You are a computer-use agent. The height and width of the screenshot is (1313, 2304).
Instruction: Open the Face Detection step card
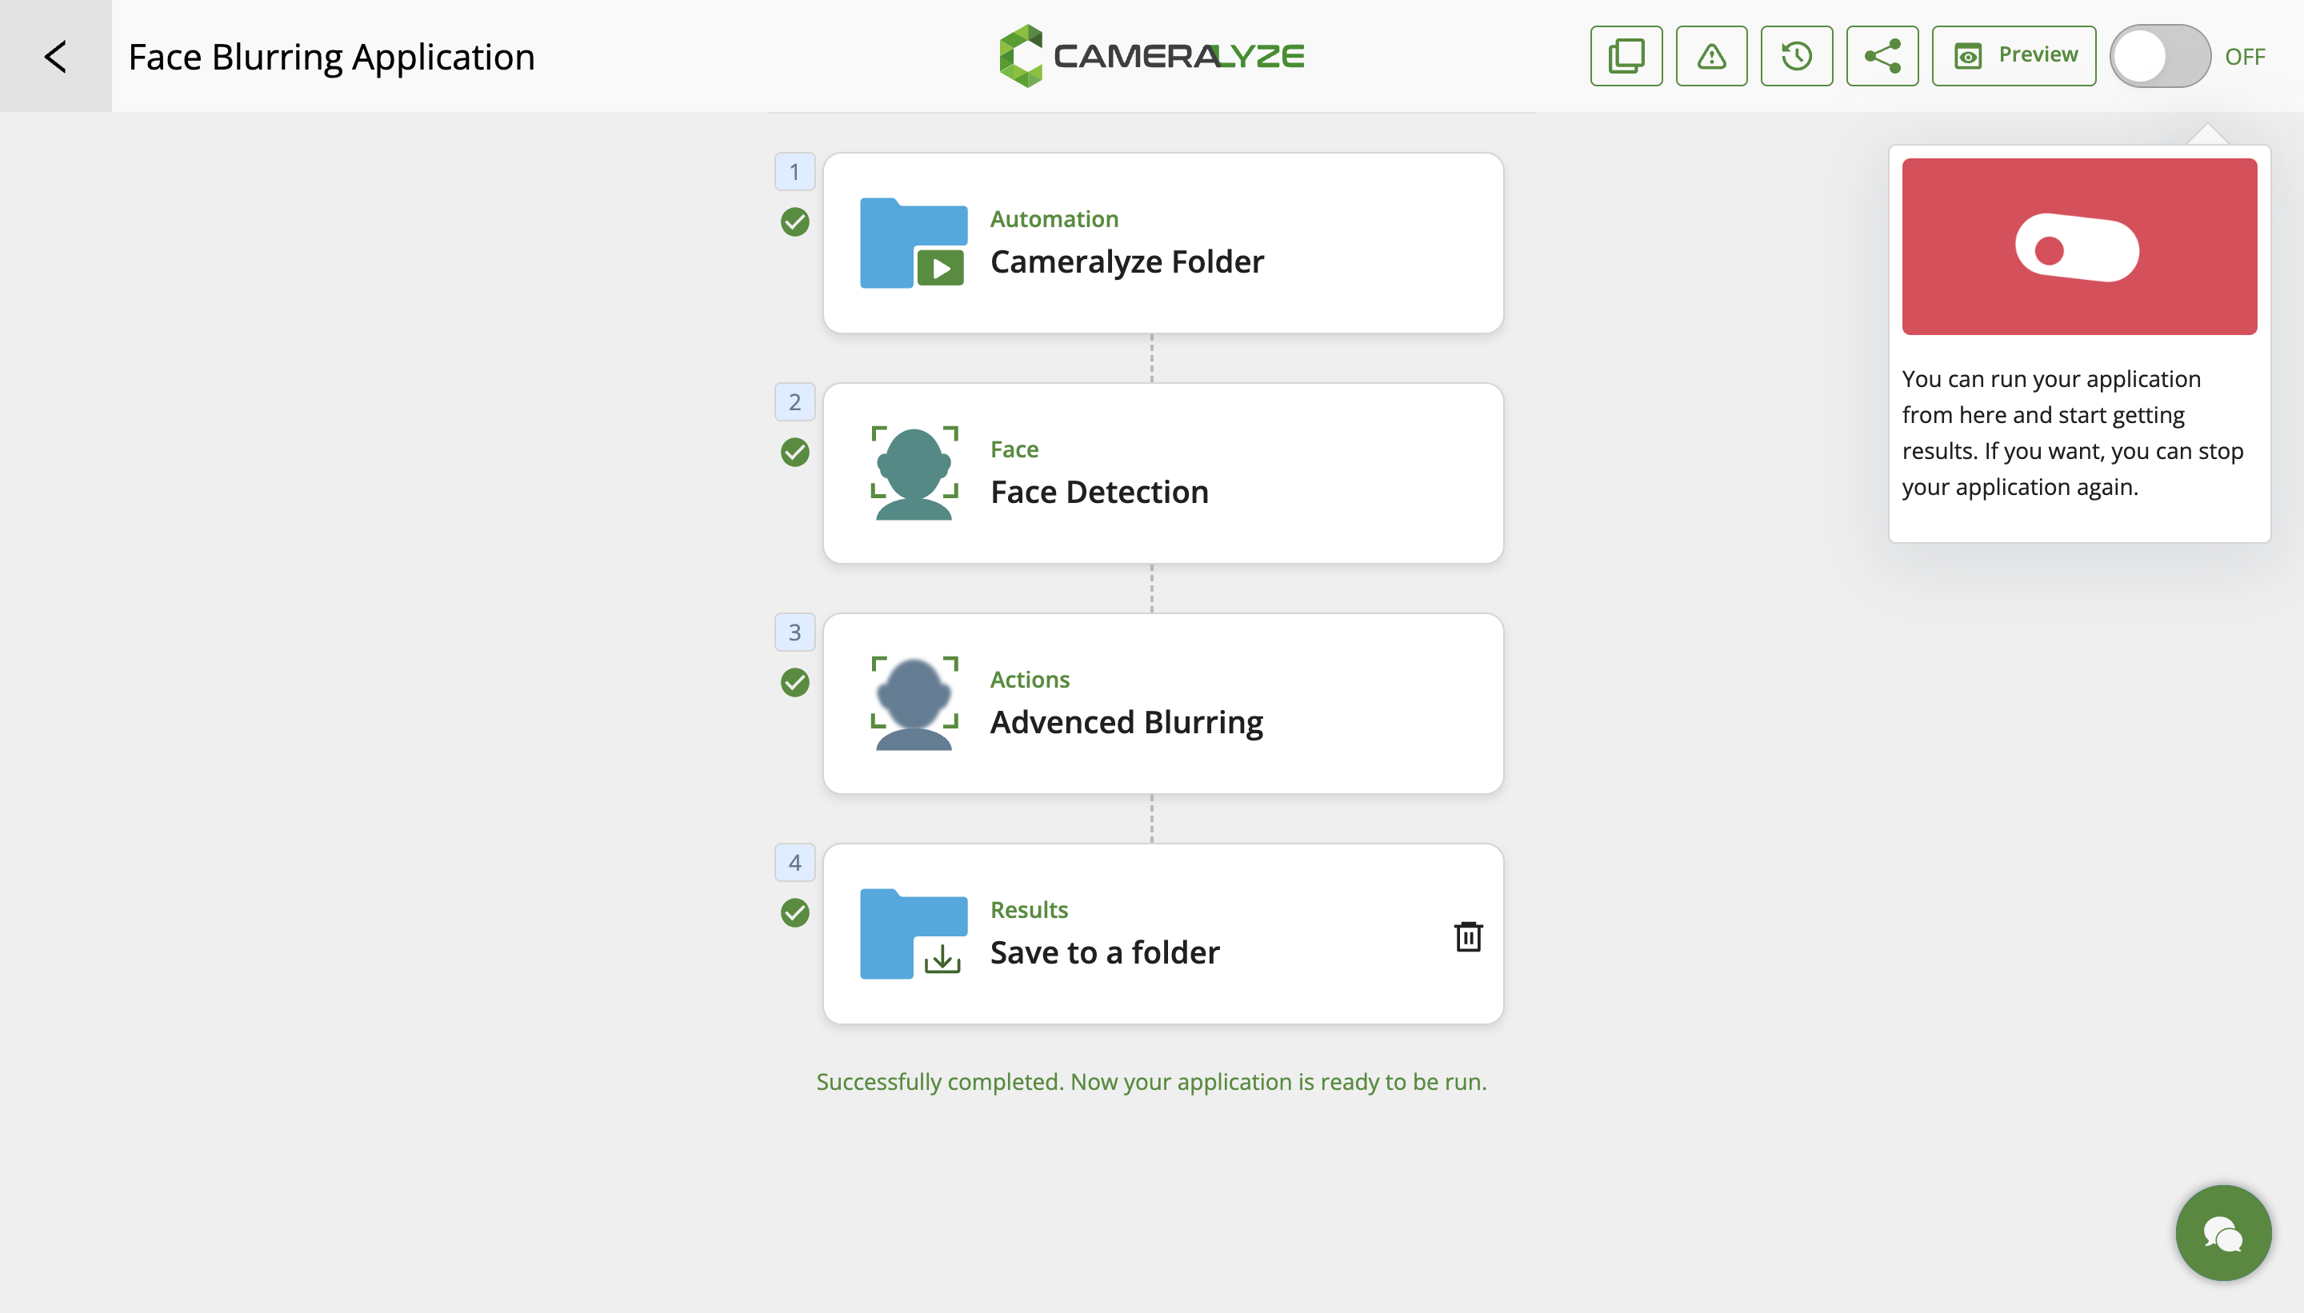[1162, 473]
